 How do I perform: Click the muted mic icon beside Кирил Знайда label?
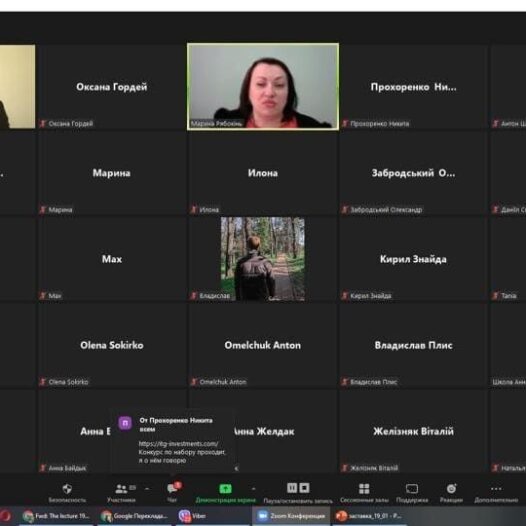point(345,296)
